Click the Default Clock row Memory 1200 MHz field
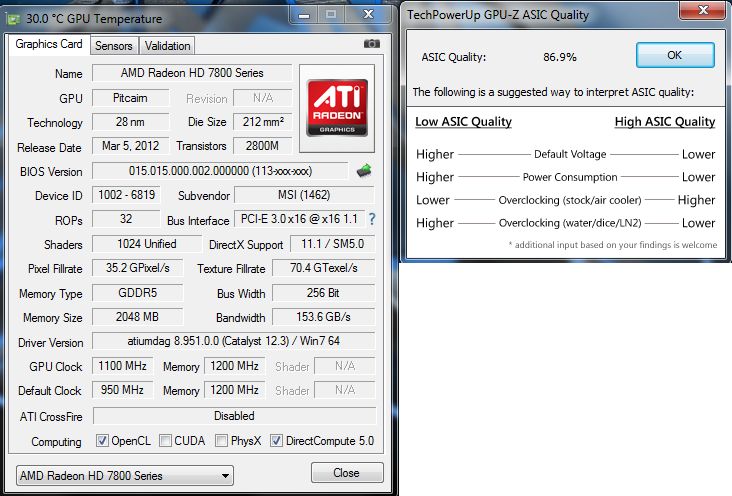 tap(235, 390)
